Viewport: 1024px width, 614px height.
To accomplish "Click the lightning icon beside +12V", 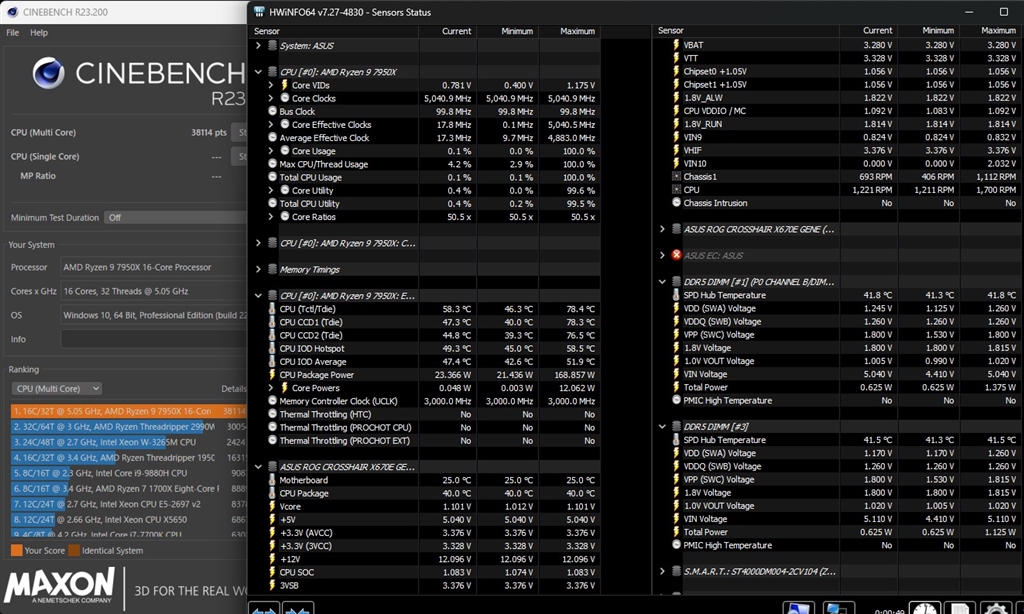I will click(x=272, y=558).
